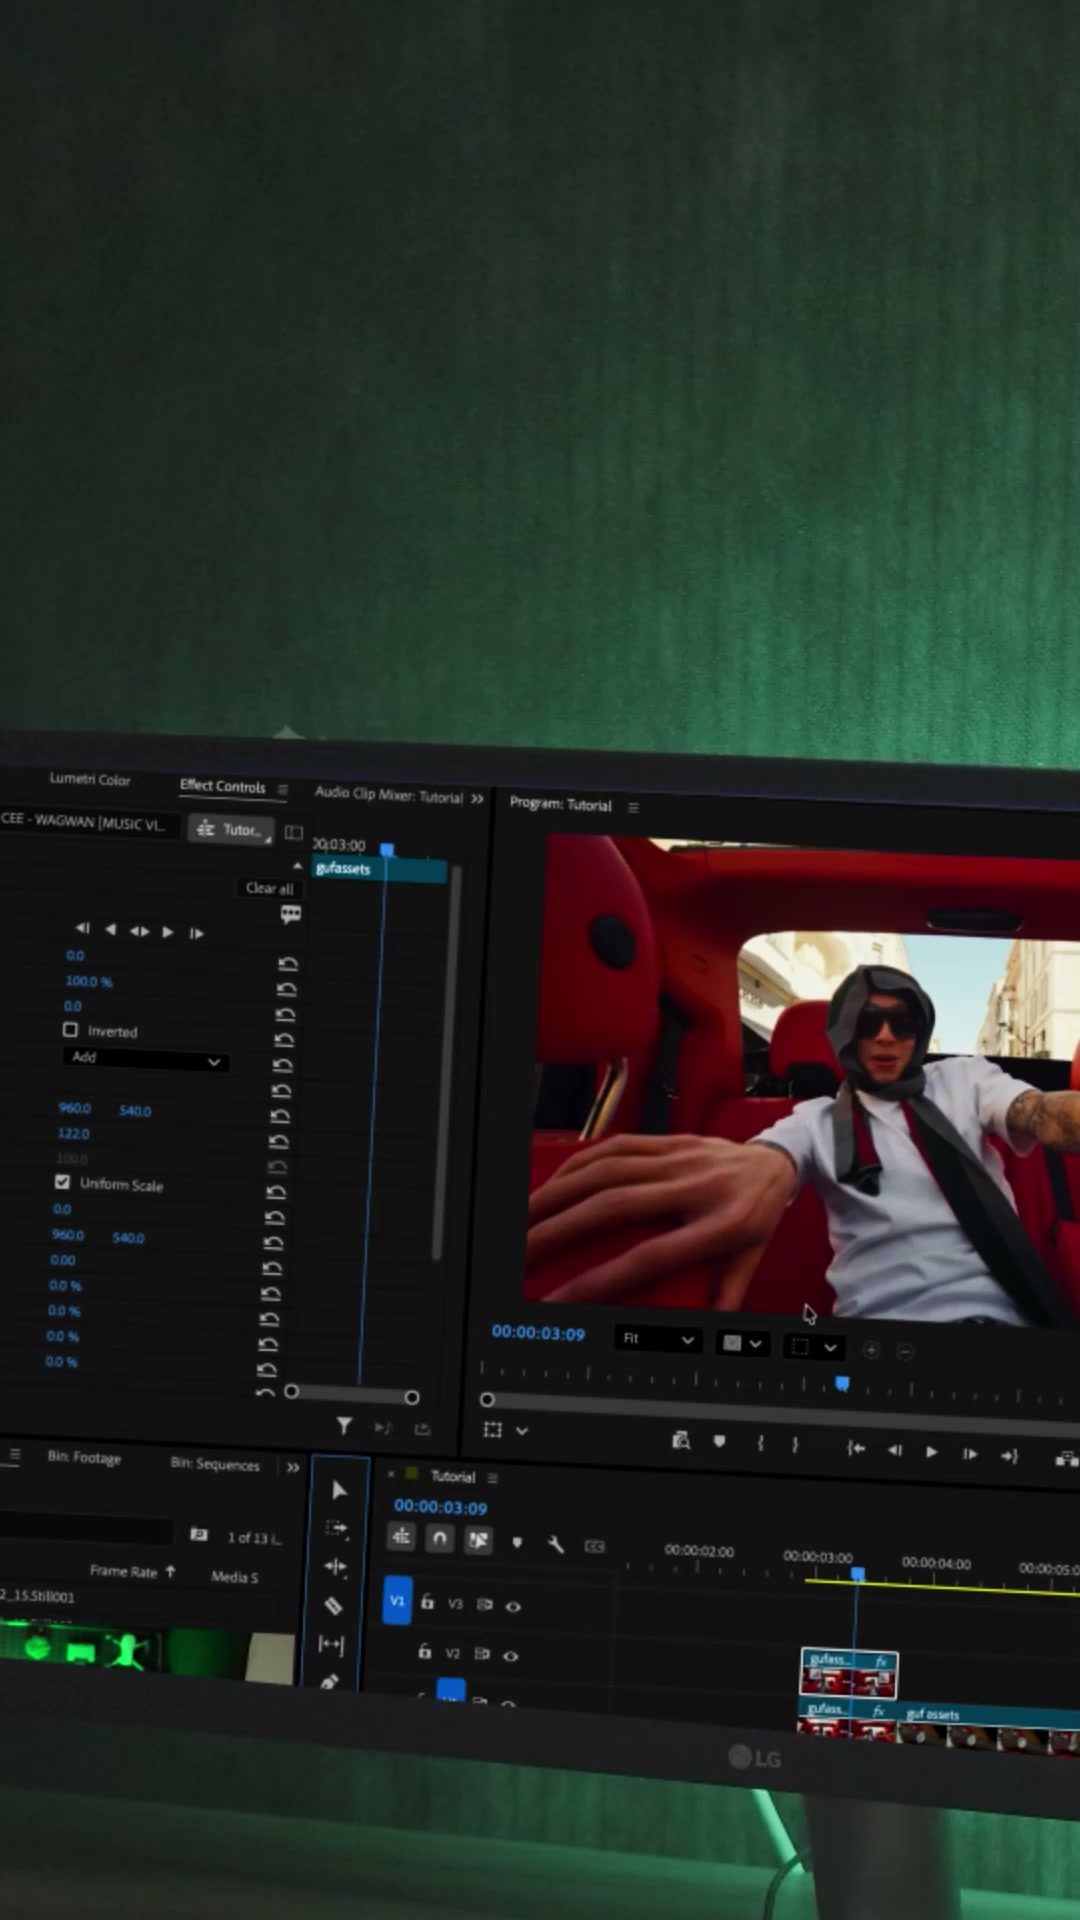Viewport: 1080px width, 1920px height.
Task: Toggle insert sequences as nests button
Action: pos(401,1536)
